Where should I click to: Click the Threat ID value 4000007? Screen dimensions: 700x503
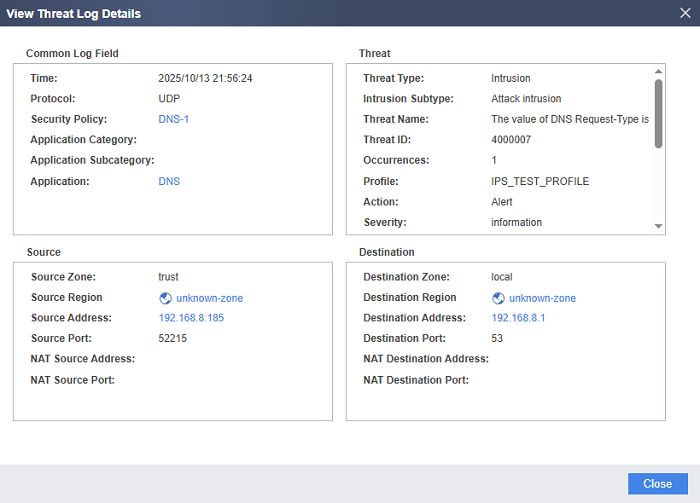tap(513, 140)
